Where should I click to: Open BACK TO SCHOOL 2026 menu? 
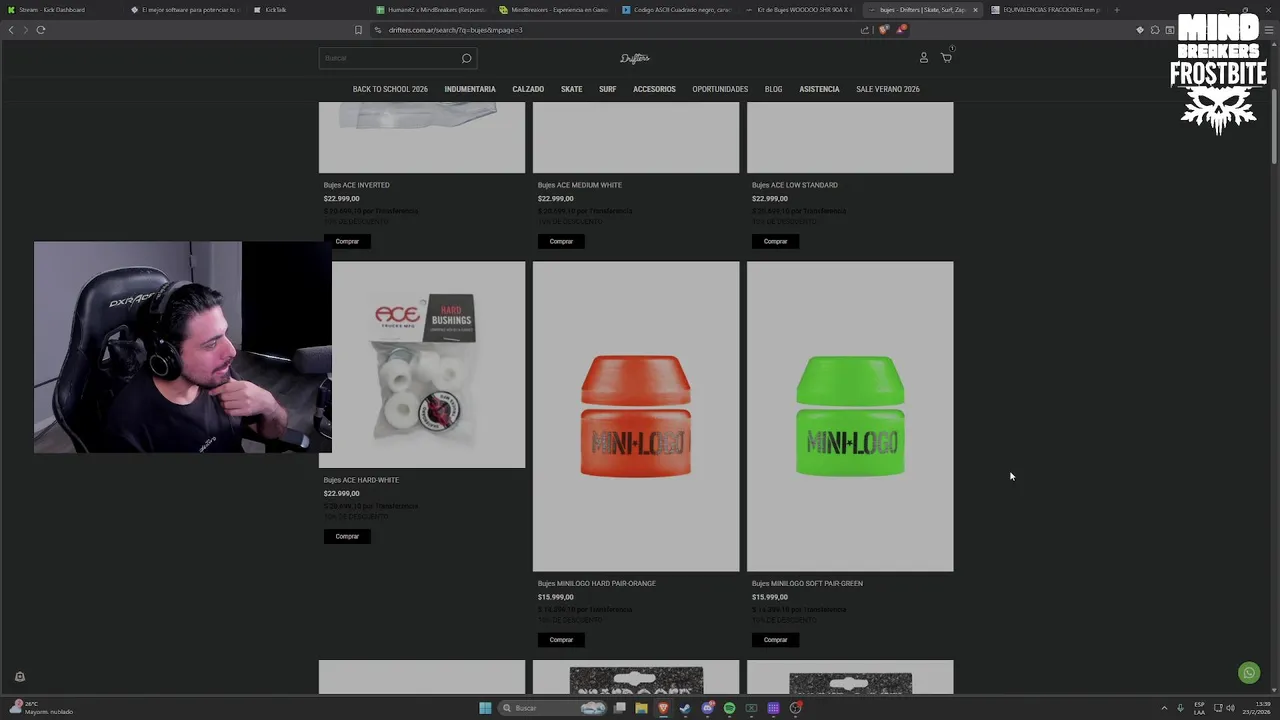390,89
